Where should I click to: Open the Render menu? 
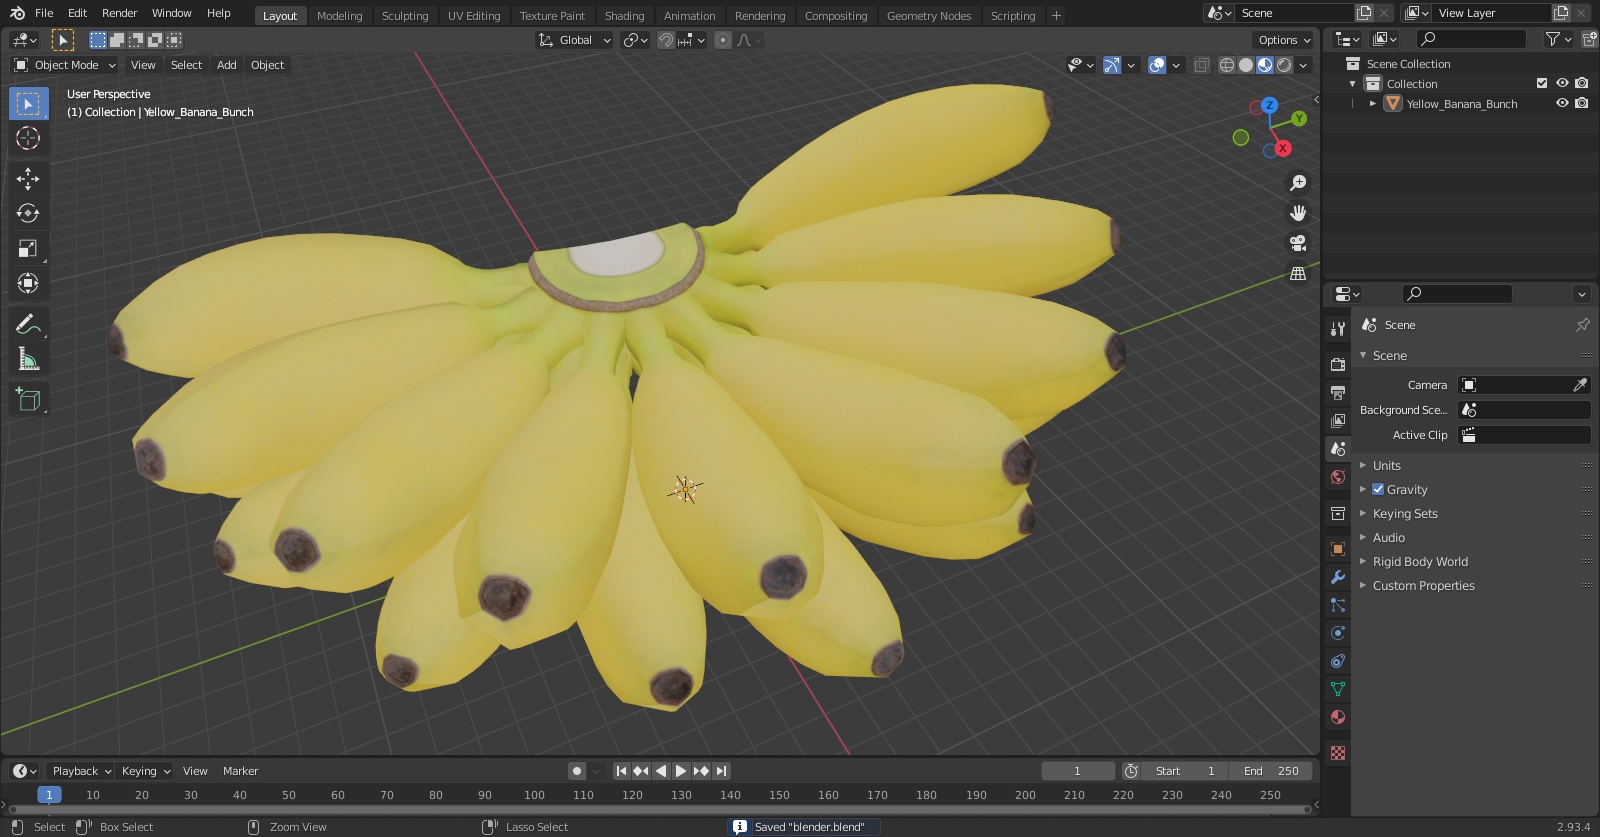119,13
